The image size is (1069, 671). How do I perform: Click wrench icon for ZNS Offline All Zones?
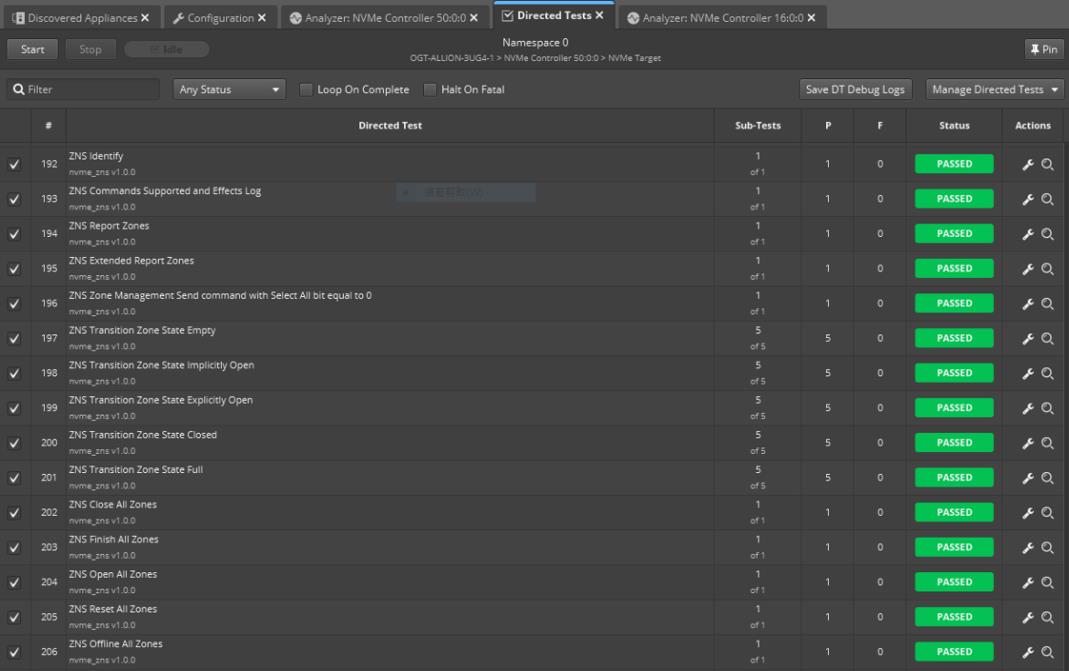pyautogui.click(x=1027, y=652)
